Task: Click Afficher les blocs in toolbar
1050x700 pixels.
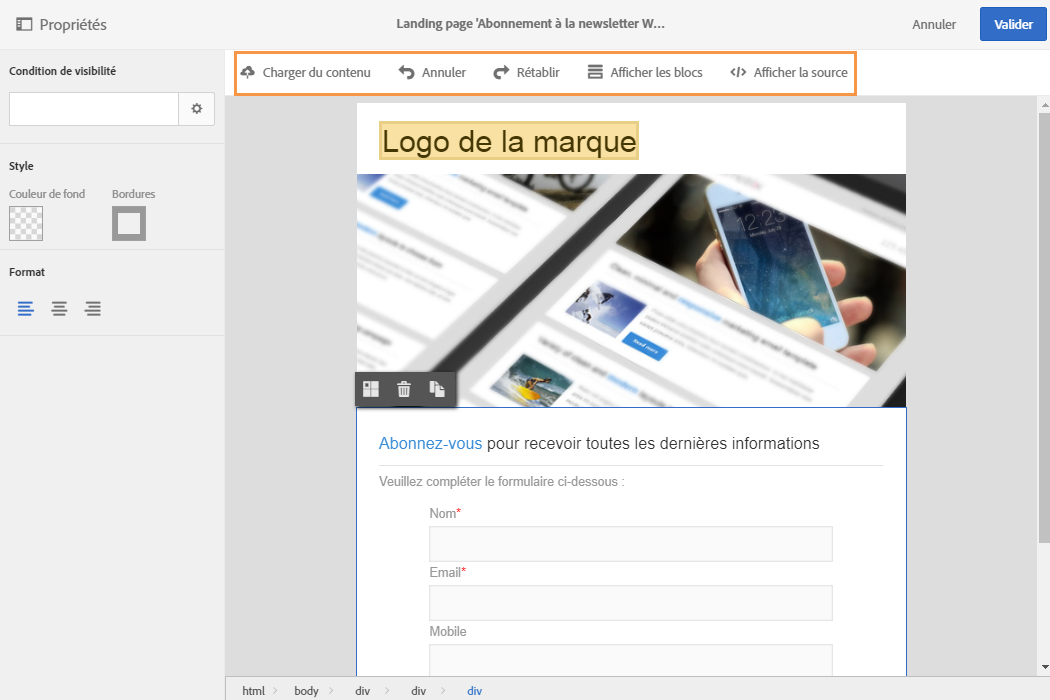Action: (645, 72)
